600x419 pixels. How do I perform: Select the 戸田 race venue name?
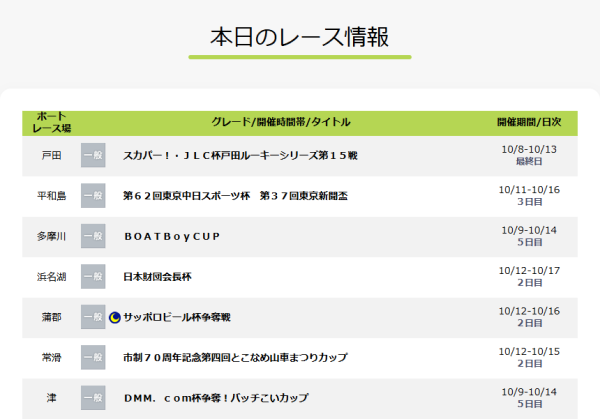pyautogui.click(x=52, y=156)
